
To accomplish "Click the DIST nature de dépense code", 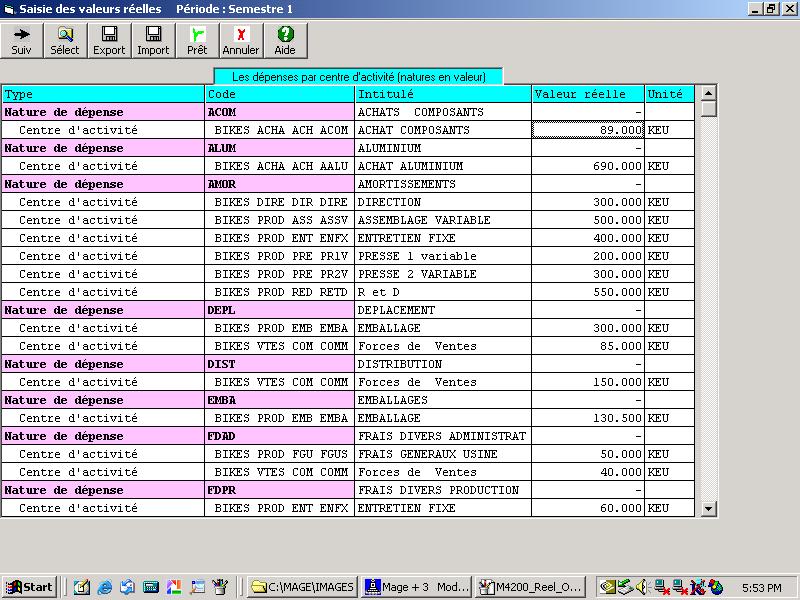I will coord(280,364).
